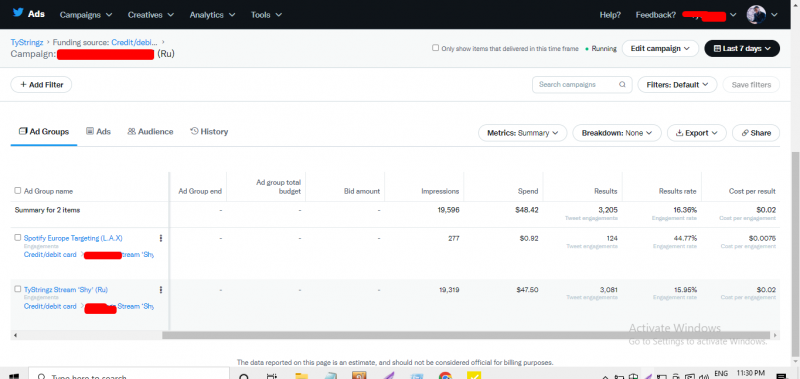This screenshot has height=379, width=800.
Task: Check the Ad Group name select-all checkbox
Action: click(18, 191)
